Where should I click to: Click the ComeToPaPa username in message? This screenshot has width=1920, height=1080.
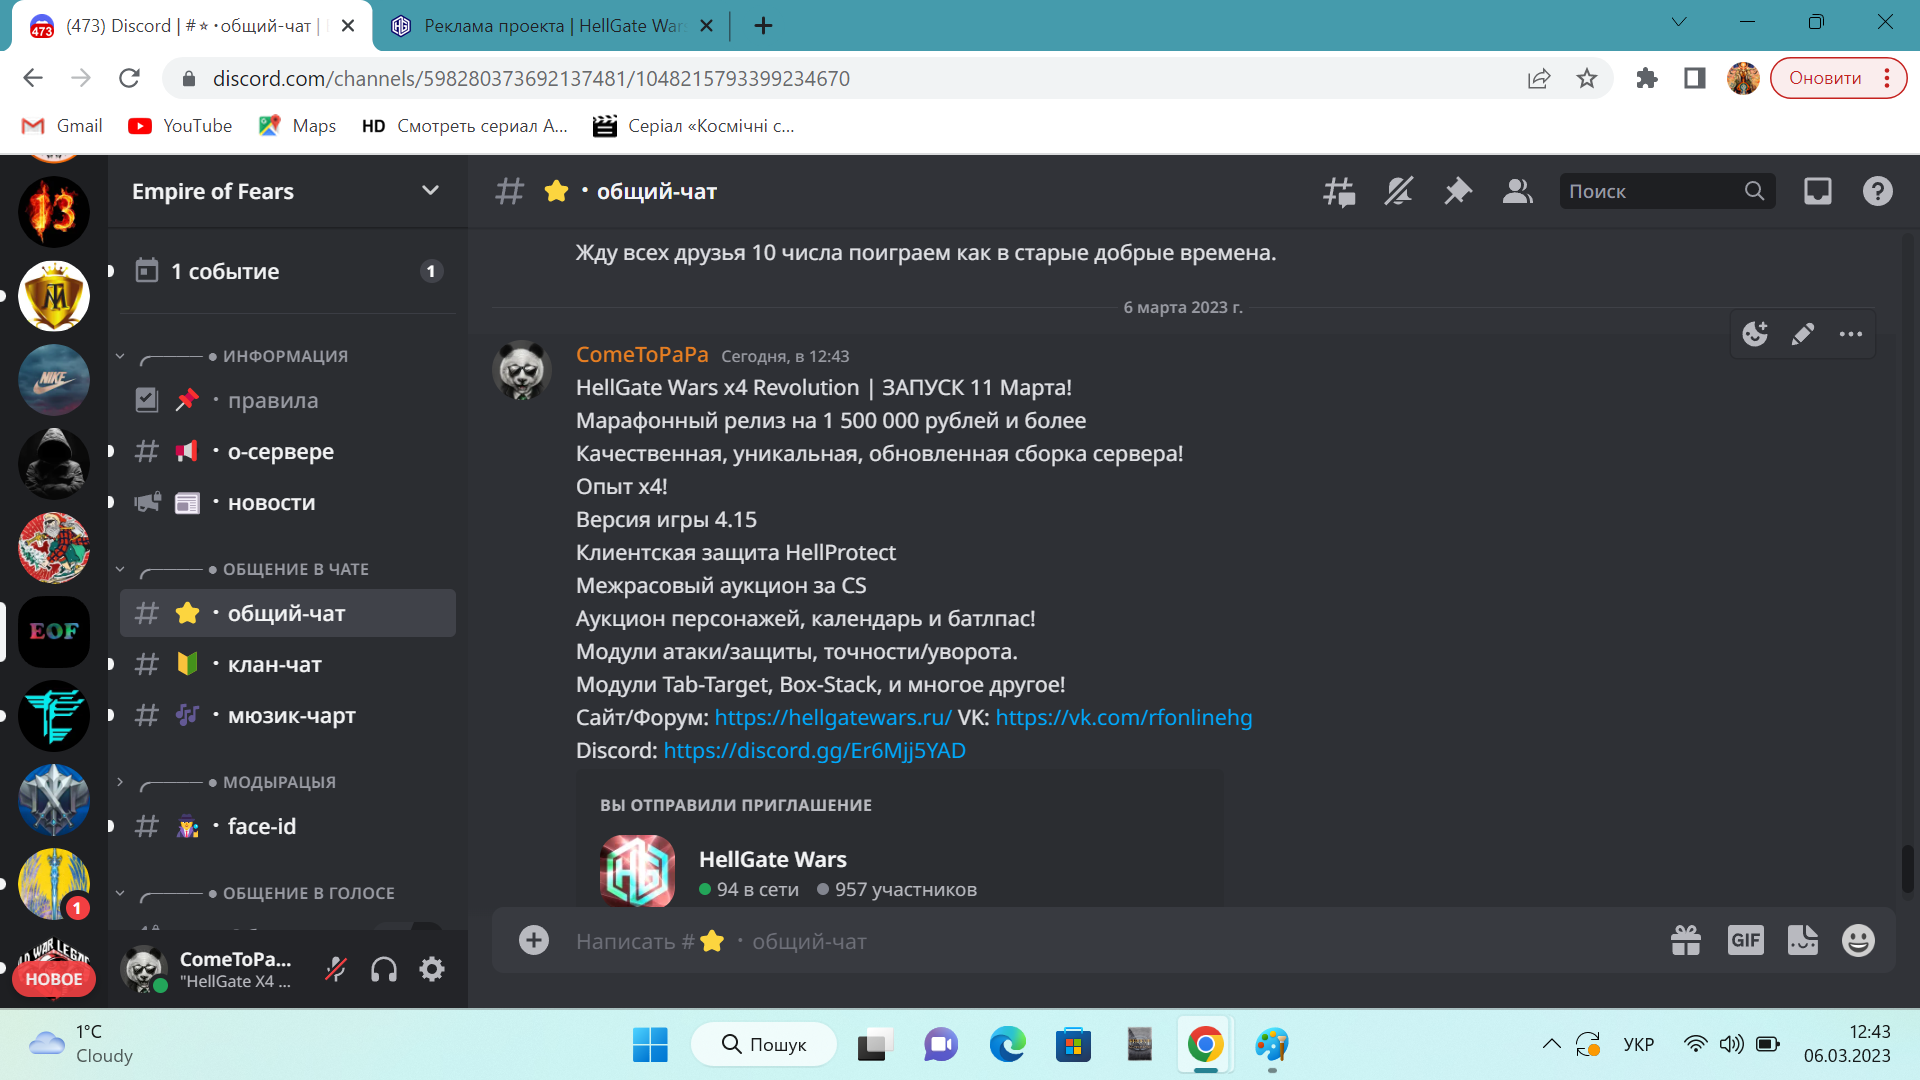click(x=642, y=354)
